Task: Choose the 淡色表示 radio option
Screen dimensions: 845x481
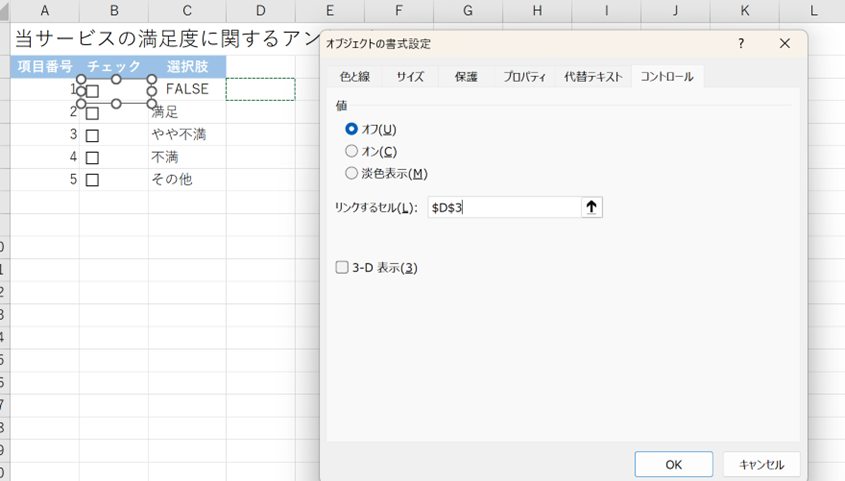Action: click(351, 173)
